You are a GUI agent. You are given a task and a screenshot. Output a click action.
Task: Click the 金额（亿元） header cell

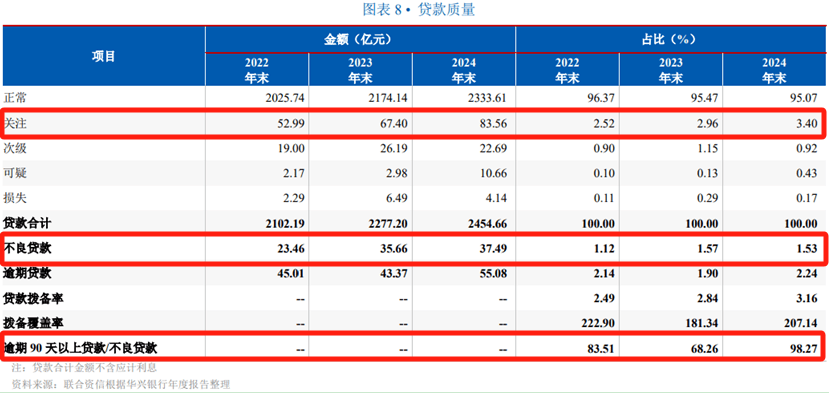[x=360, y=39]
